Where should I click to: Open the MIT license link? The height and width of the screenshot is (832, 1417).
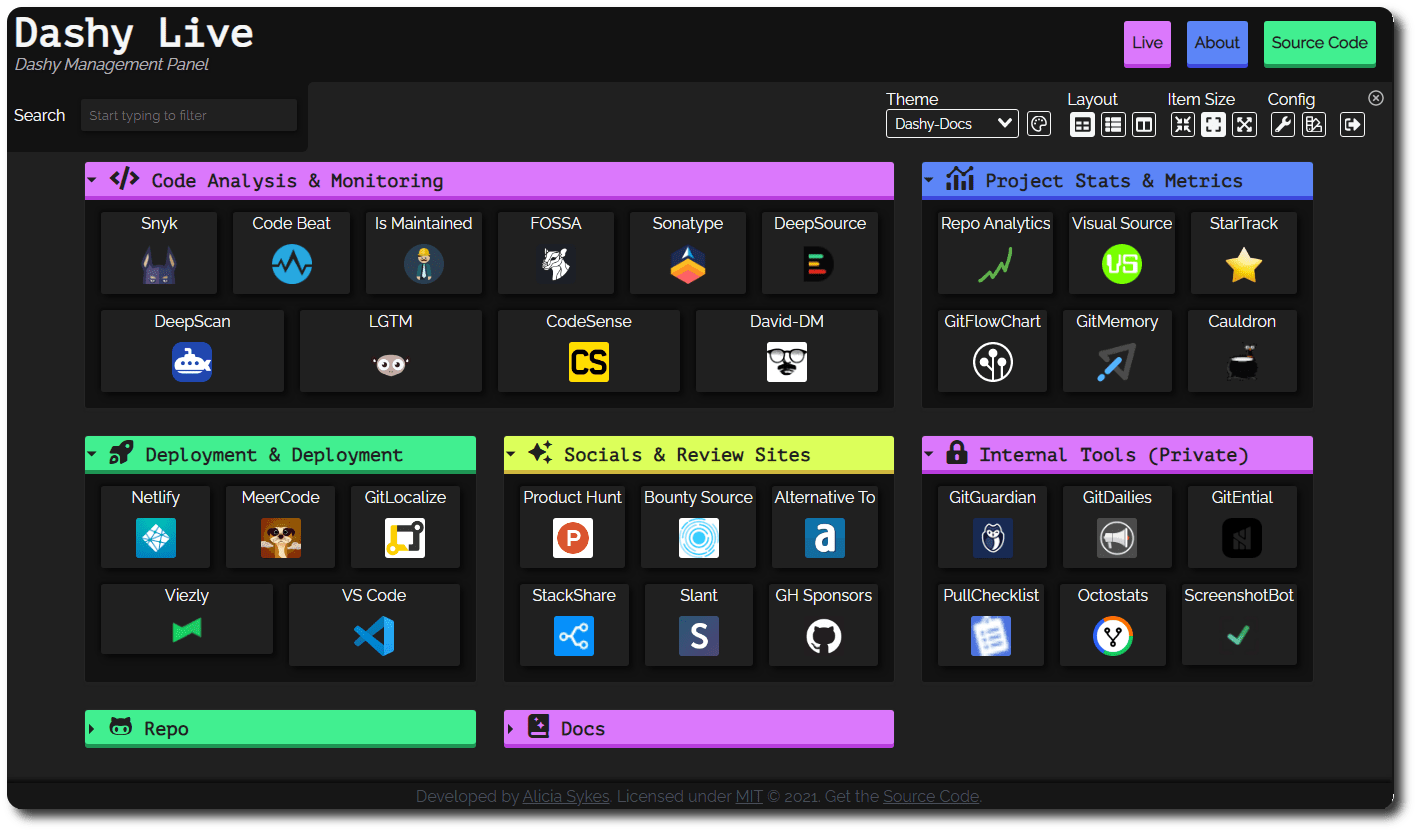tap(749, 797)
